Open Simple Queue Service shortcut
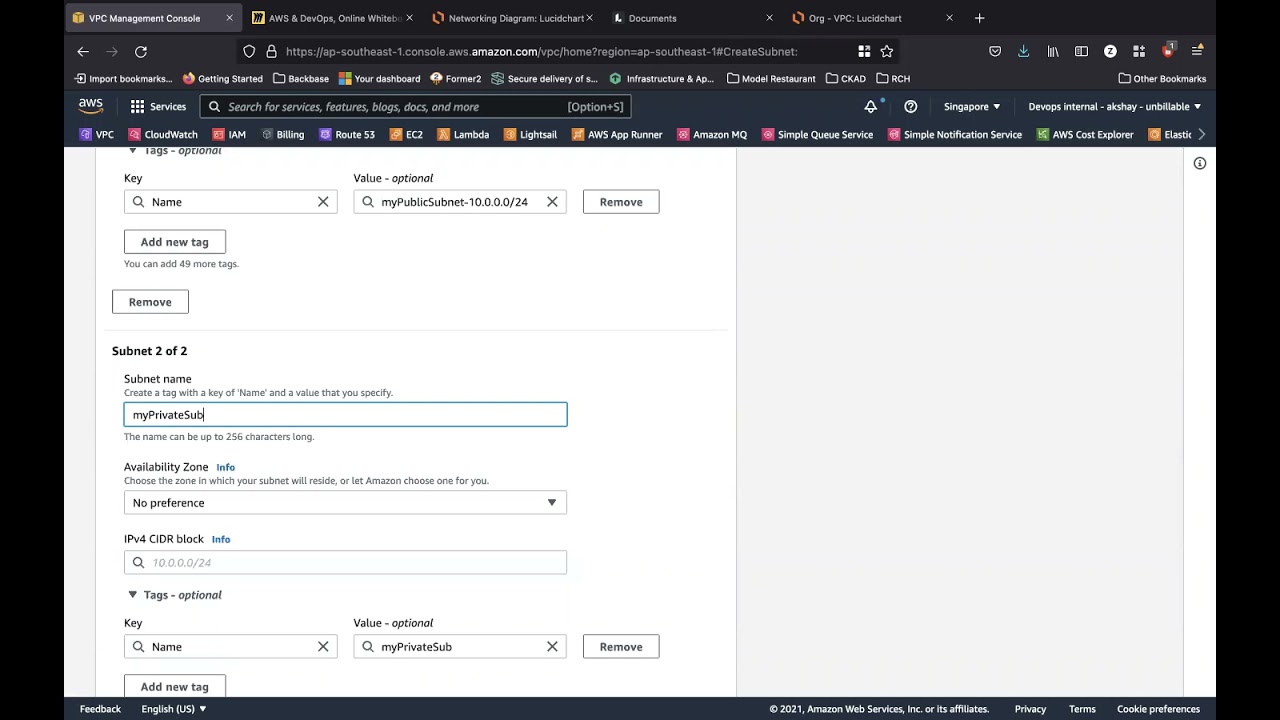This screenshot has width=1280, height=720. [x=818, y=134]
